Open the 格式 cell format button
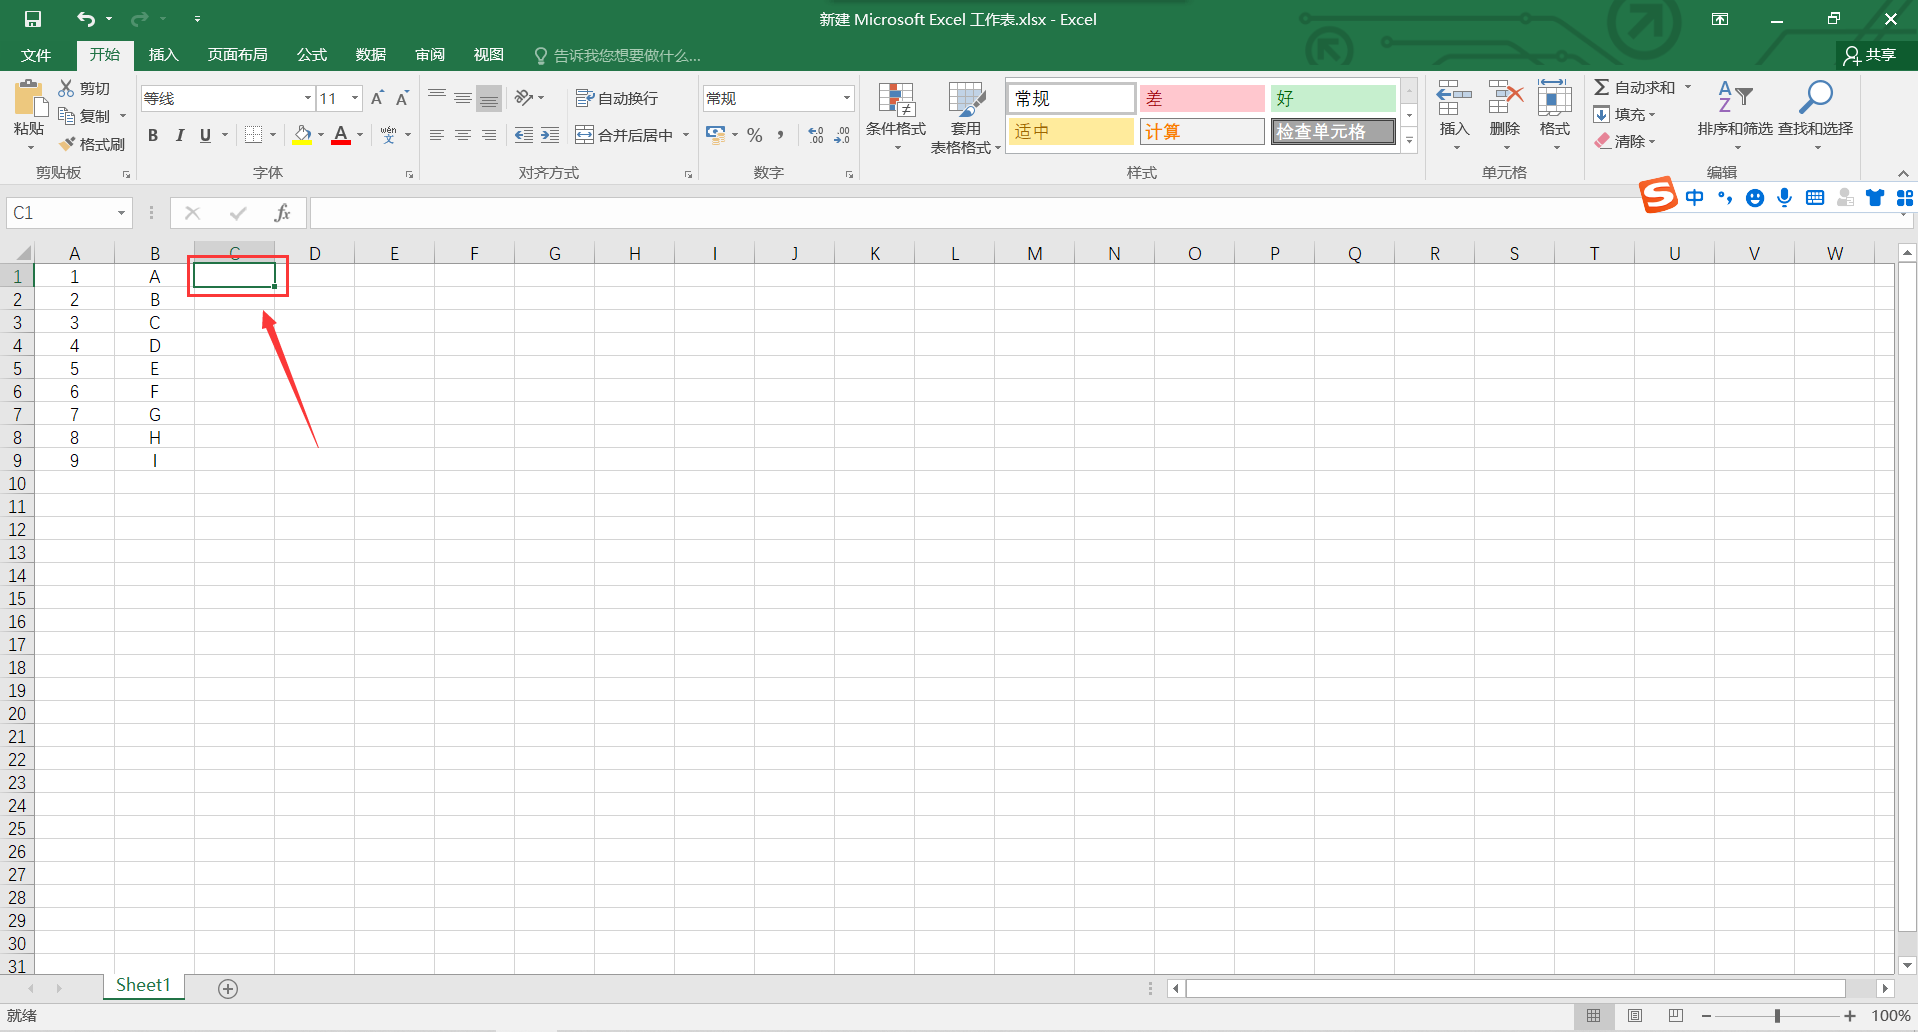Viewport: 1918px width, 1032px height. [x=1555, y=115]
